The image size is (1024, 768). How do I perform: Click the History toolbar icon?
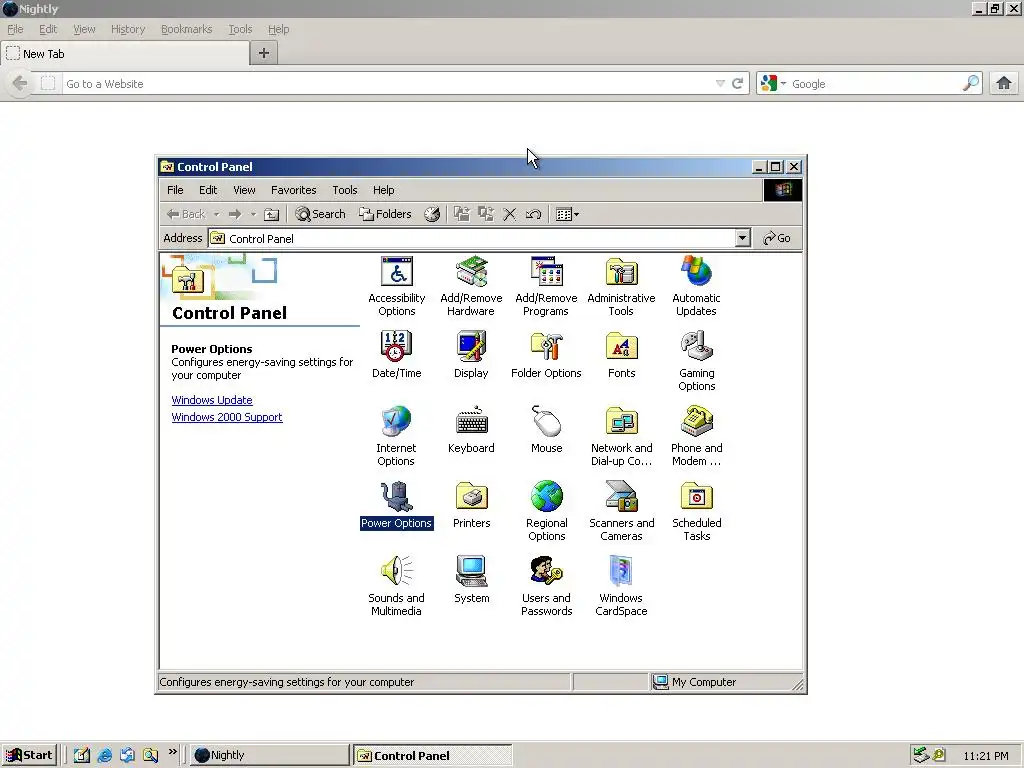tap(432, 214)
